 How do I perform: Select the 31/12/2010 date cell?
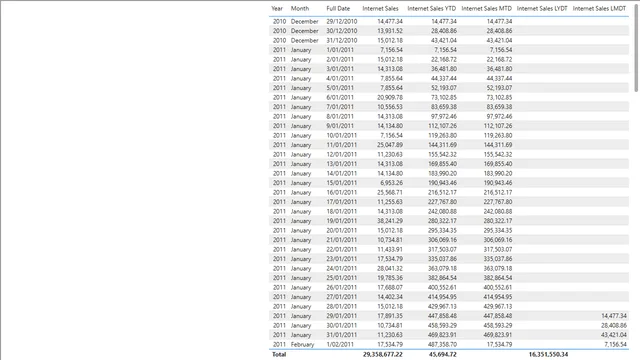coord(342,40)
